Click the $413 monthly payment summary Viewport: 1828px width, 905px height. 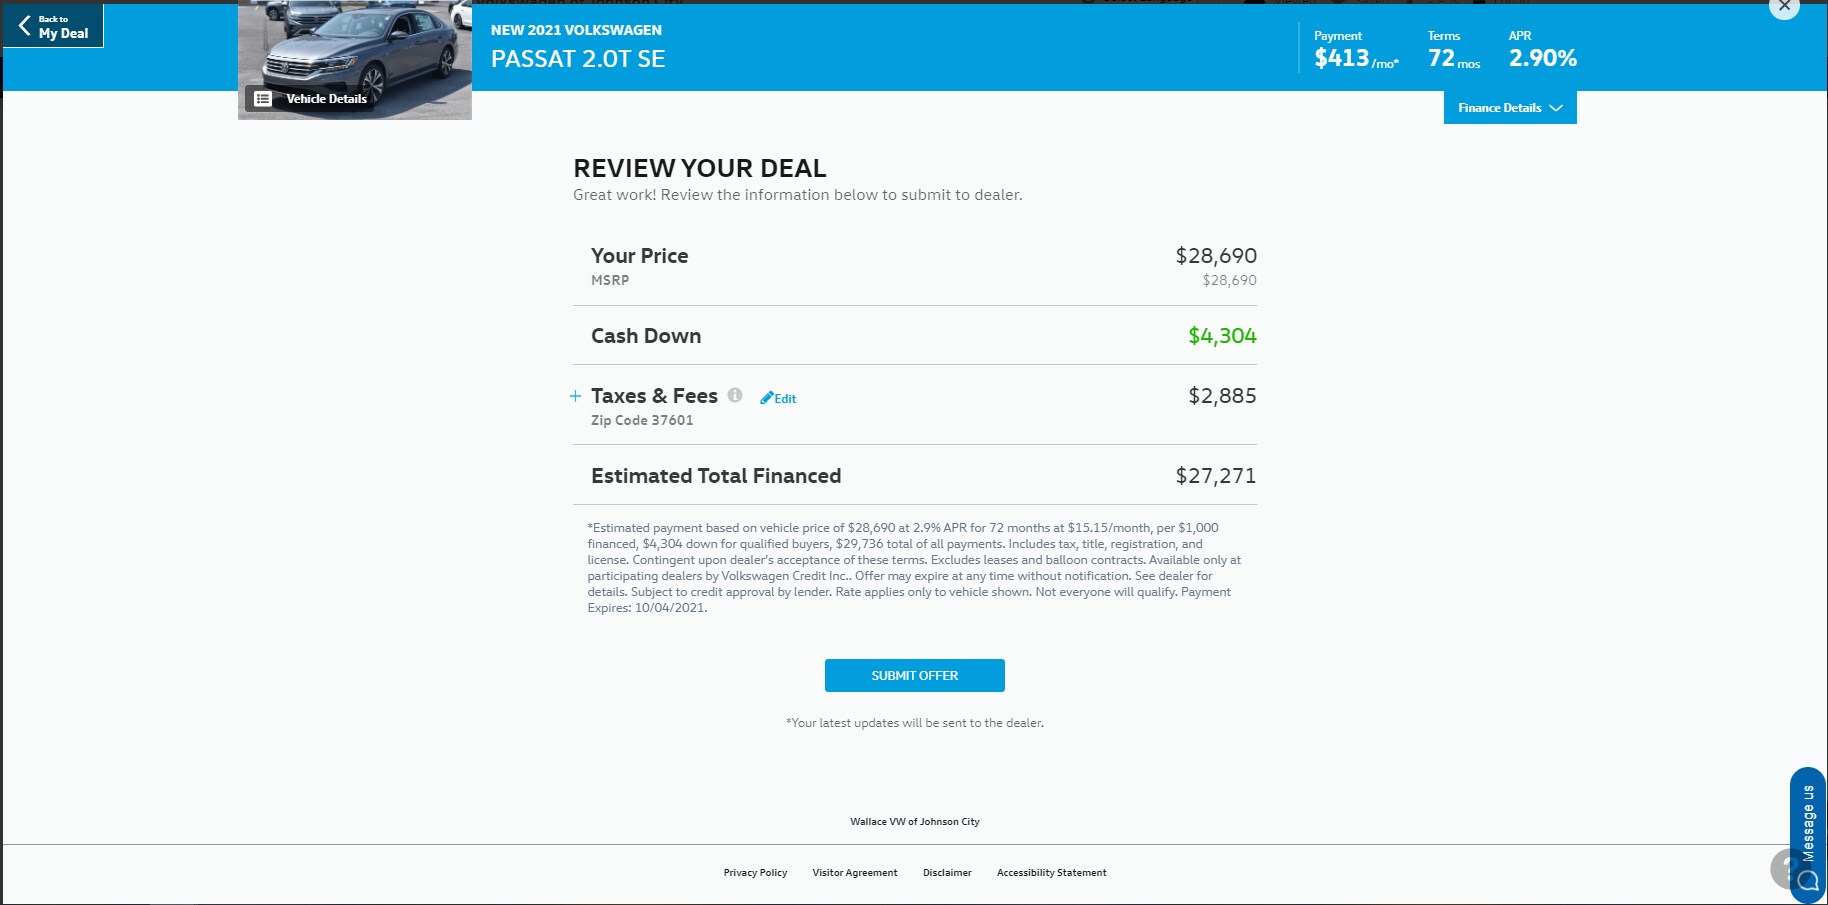(x=1356, y=59)
